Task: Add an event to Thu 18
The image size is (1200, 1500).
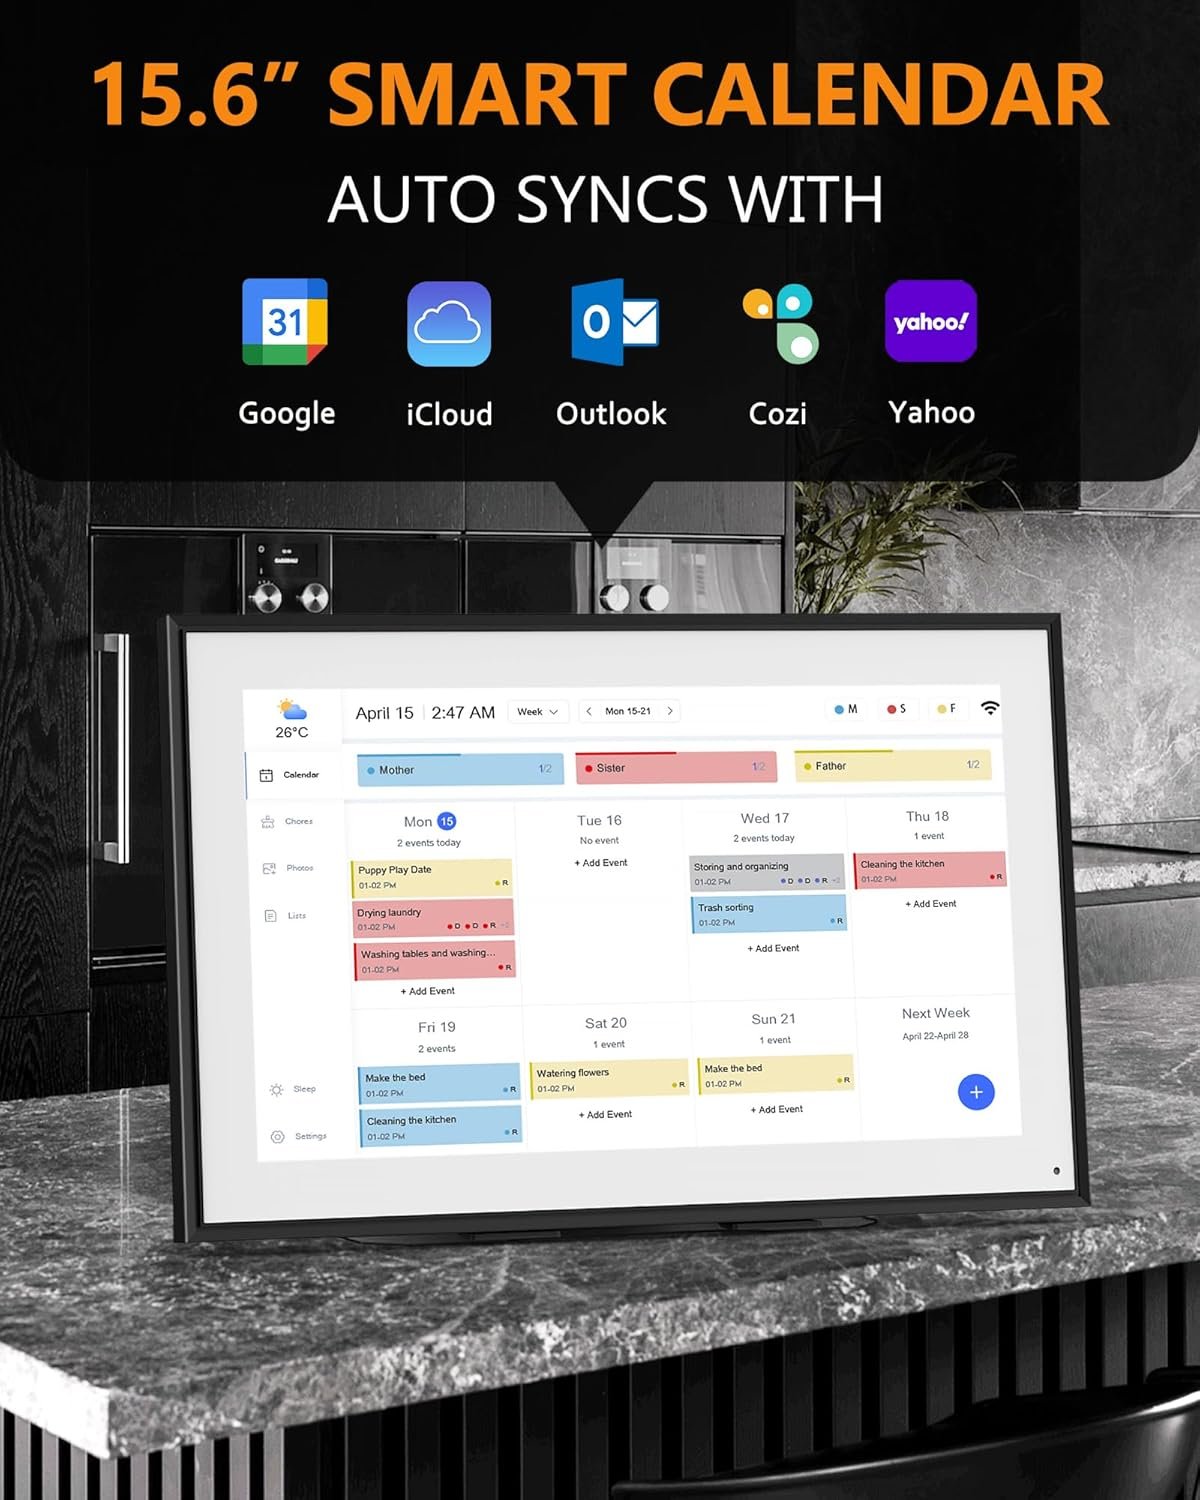Action: pos(929,903)
